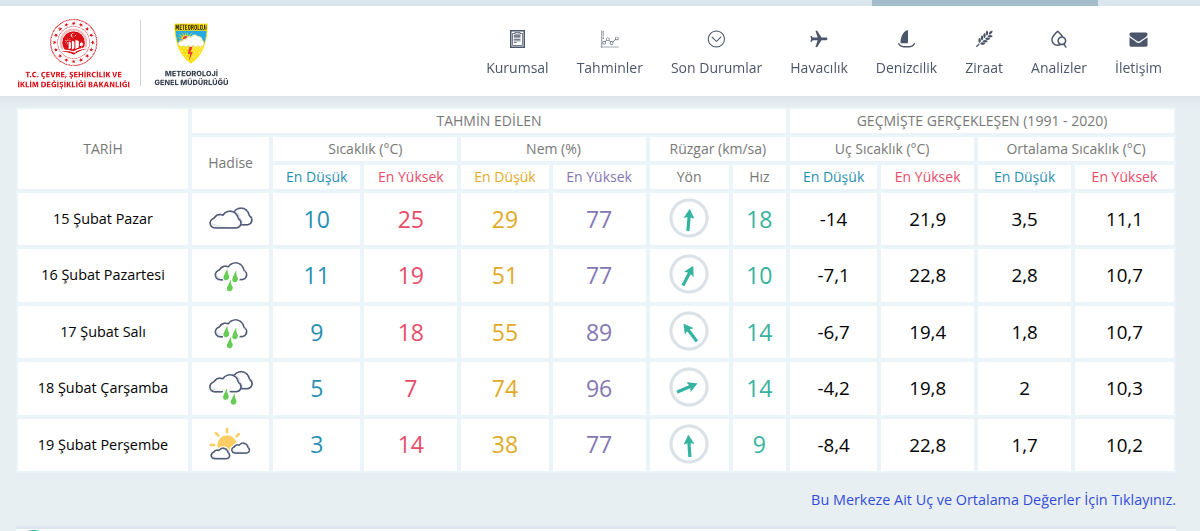Screen dimensions: 1200x531
Task: Click the rain cloud icon for 18 Şubat Çarşamba
Action: 230,388
